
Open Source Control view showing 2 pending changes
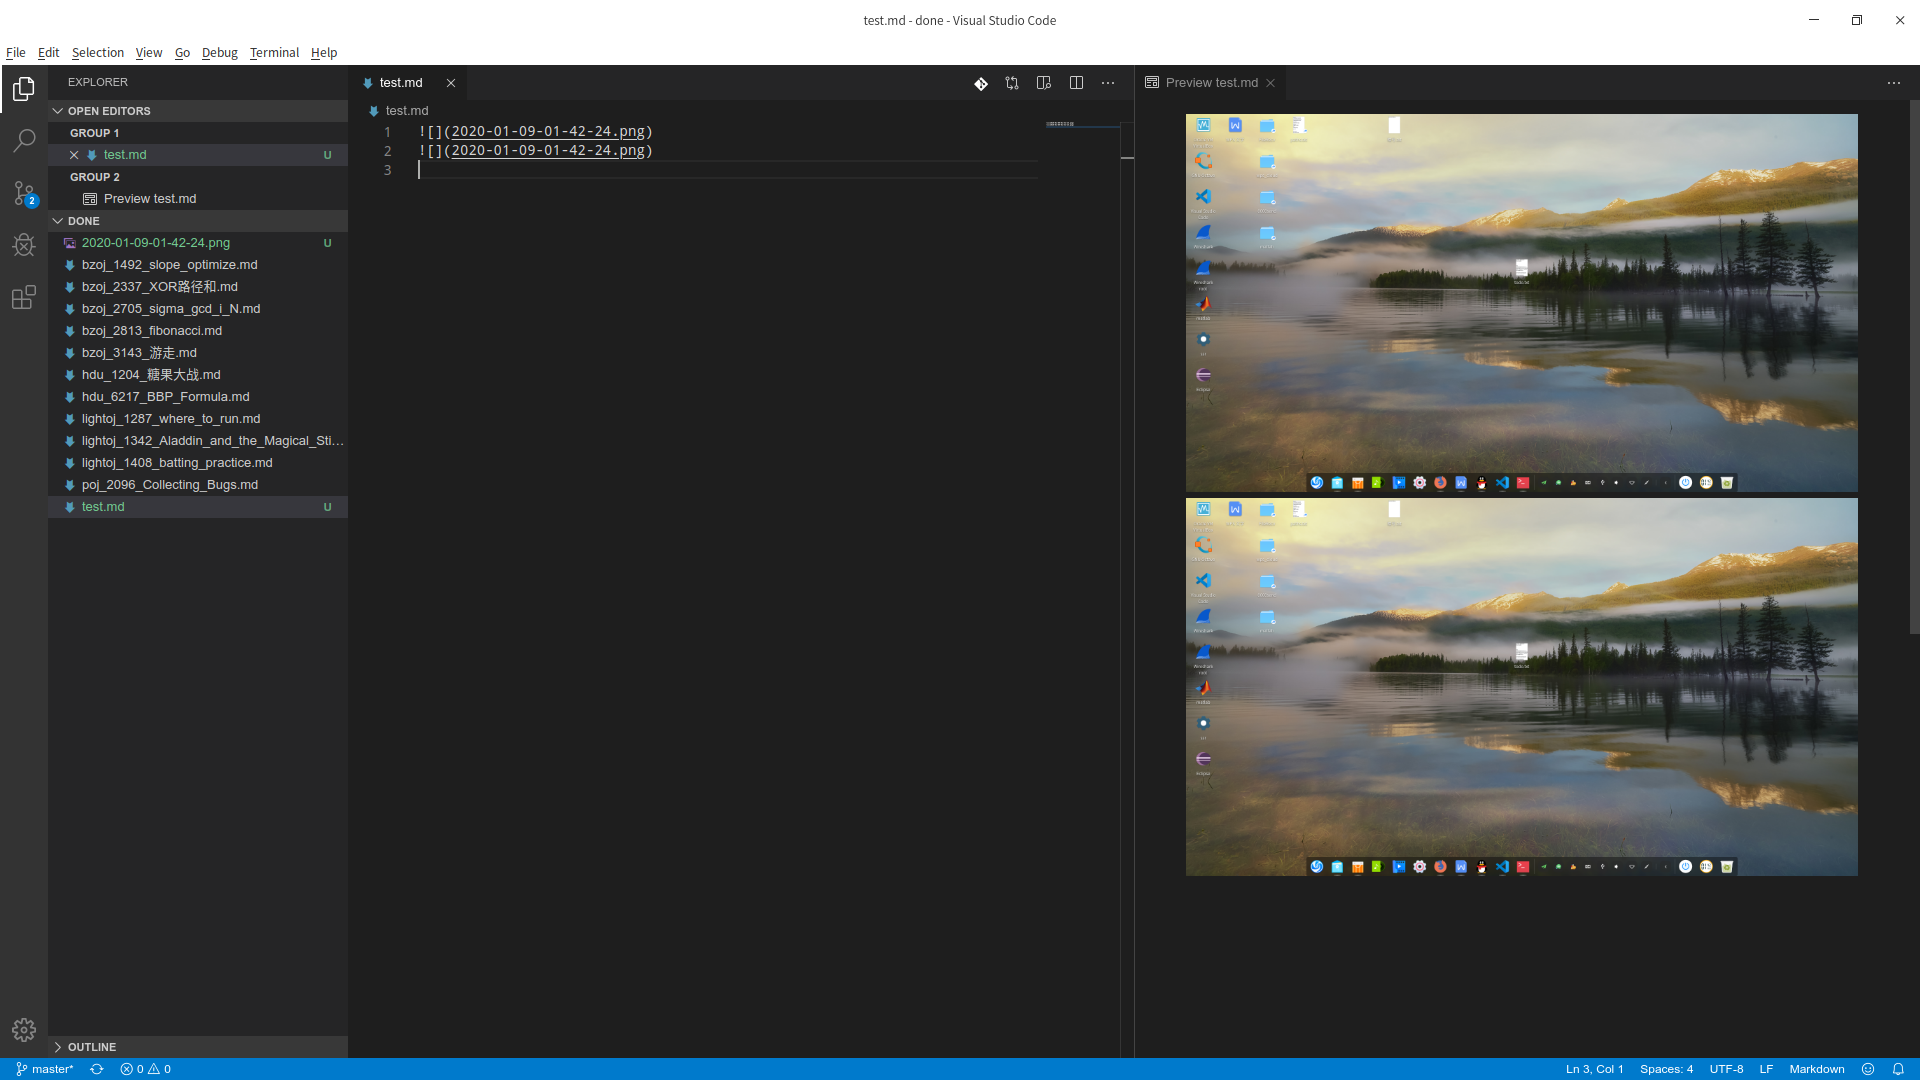(x=23, y=193)
